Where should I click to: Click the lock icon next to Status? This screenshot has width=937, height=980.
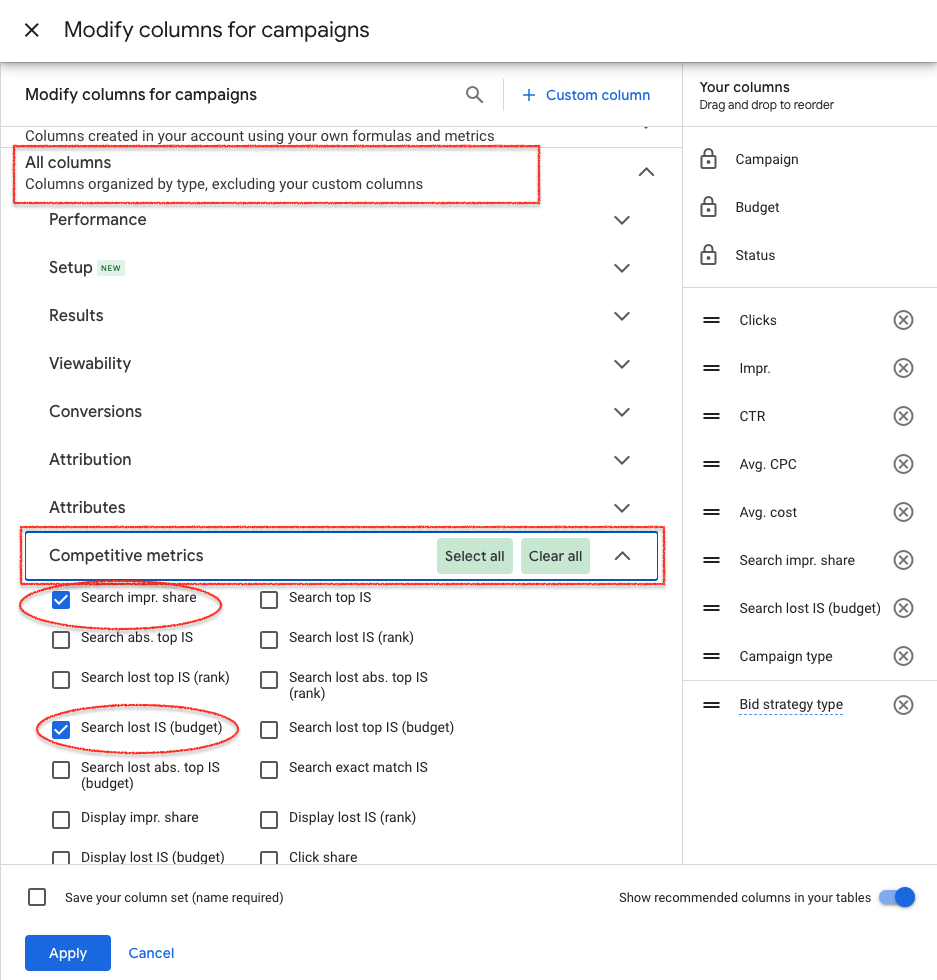(708, 255)
